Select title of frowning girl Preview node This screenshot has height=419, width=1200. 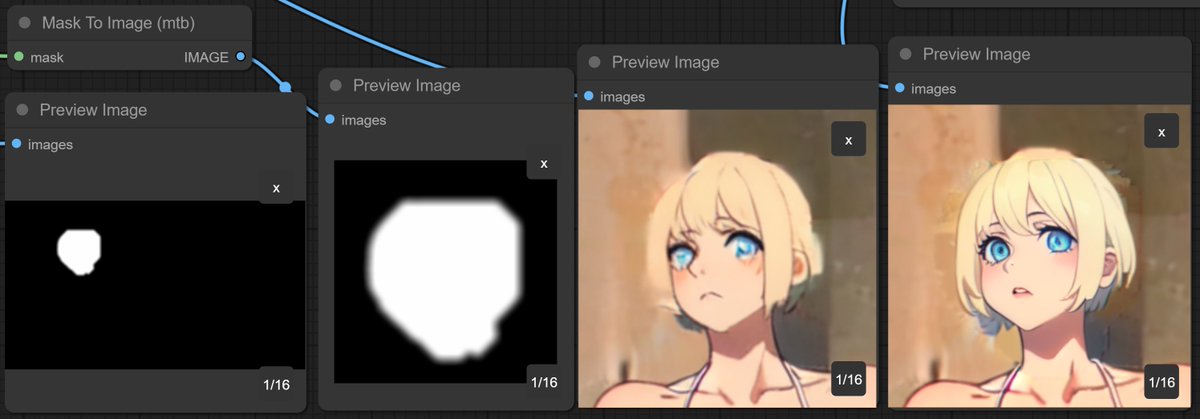coord(665,62)
